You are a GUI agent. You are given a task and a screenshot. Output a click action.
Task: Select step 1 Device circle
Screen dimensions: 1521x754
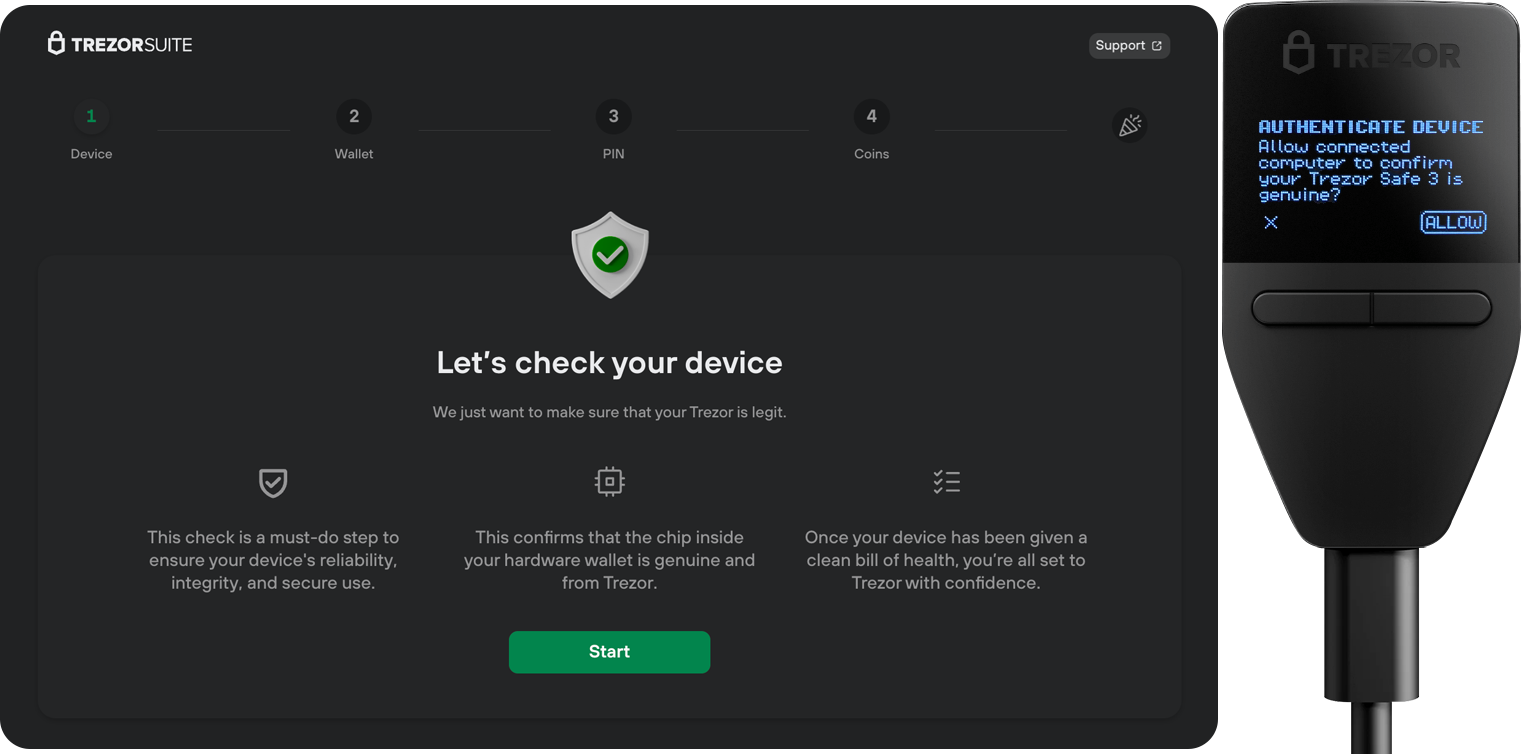91,117
